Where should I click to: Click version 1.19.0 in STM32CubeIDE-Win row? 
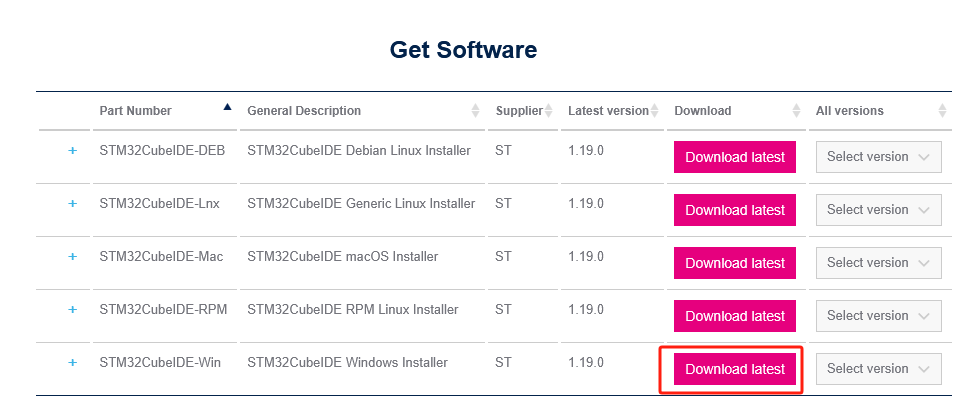(x=586, y=363)
